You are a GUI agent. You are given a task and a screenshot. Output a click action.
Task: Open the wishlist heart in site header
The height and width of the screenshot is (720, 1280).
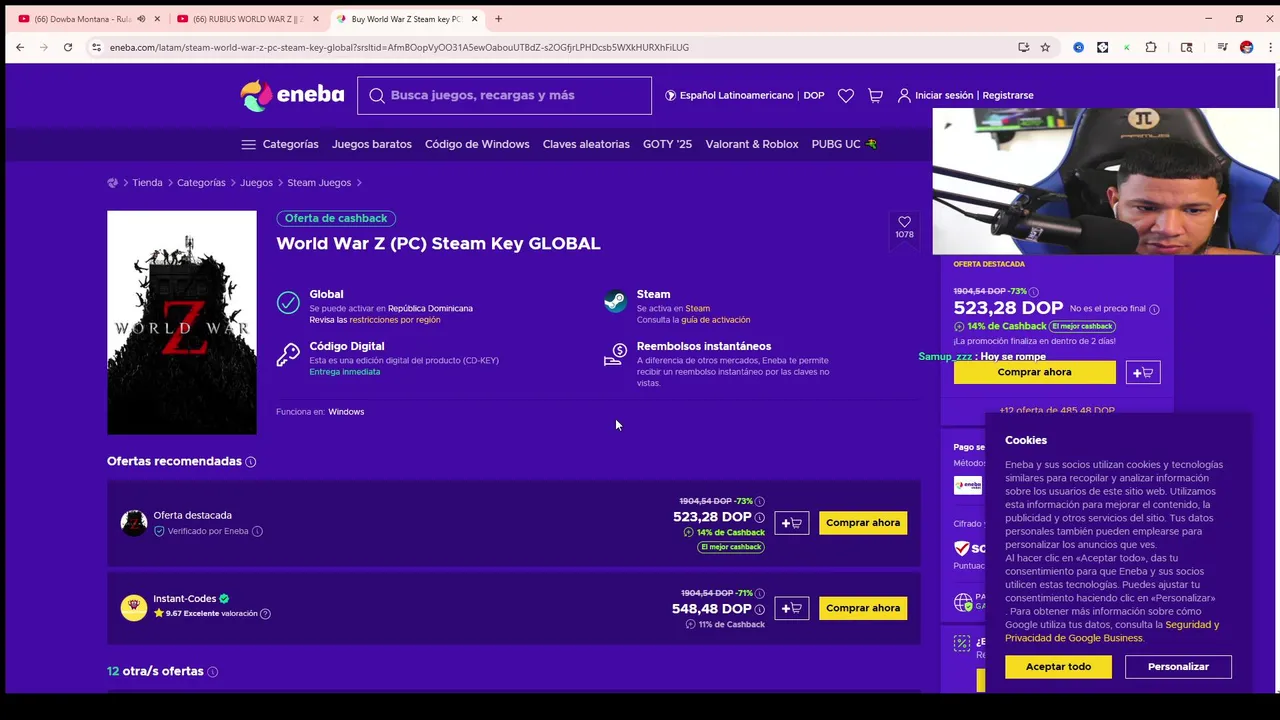coord(846,95)
